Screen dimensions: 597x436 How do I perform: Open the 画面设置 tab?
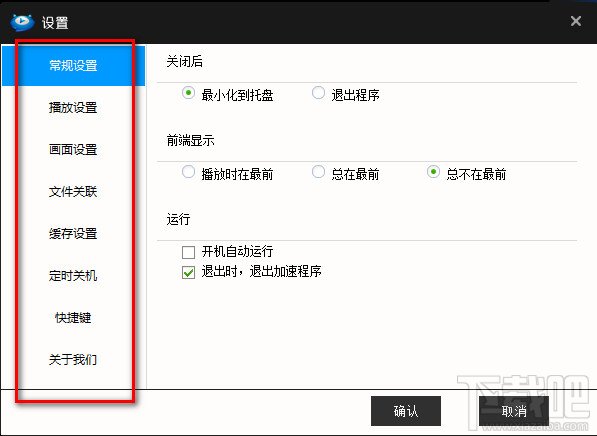click(x=73, y=149)
